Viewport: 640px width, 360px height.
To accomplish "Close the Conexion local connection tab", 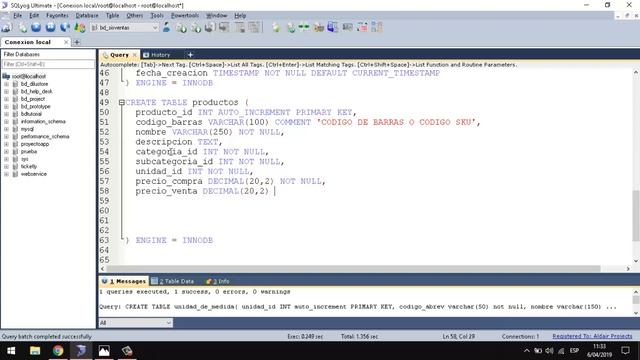I will pyautogui.click(x=66, y=42).
